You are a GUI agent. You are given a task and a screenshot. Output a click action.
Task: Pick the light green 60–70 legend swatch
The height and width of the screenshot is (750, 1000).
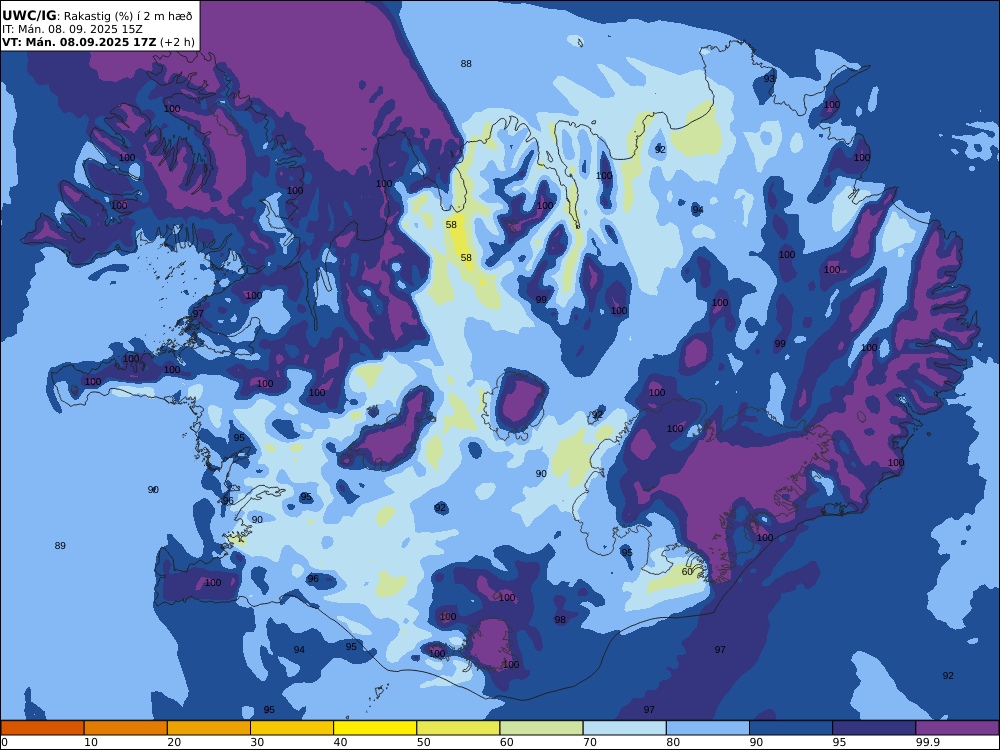point(541,728)
